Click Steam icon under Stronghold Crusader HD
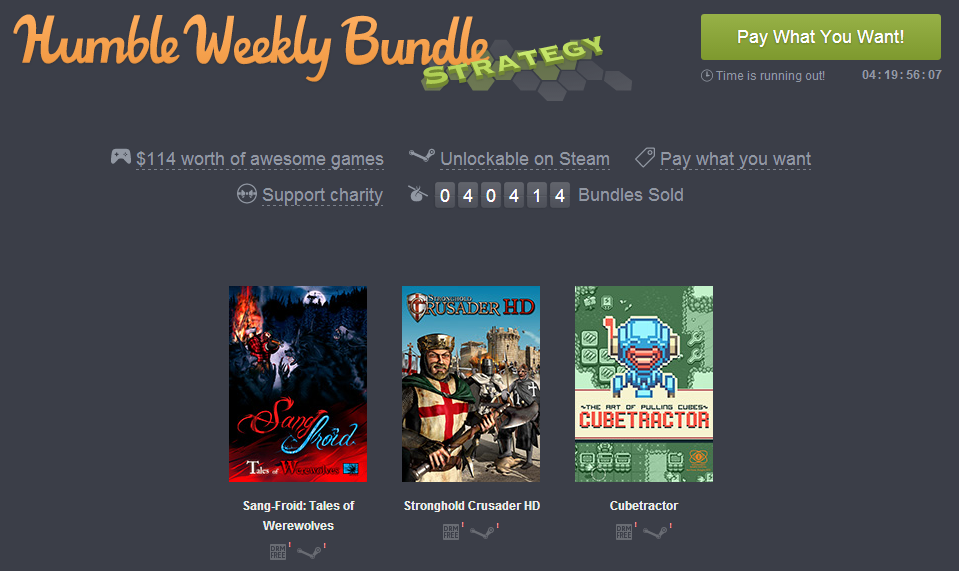The width and height of the screenshot is (959, 571). (x=482, y=532)
